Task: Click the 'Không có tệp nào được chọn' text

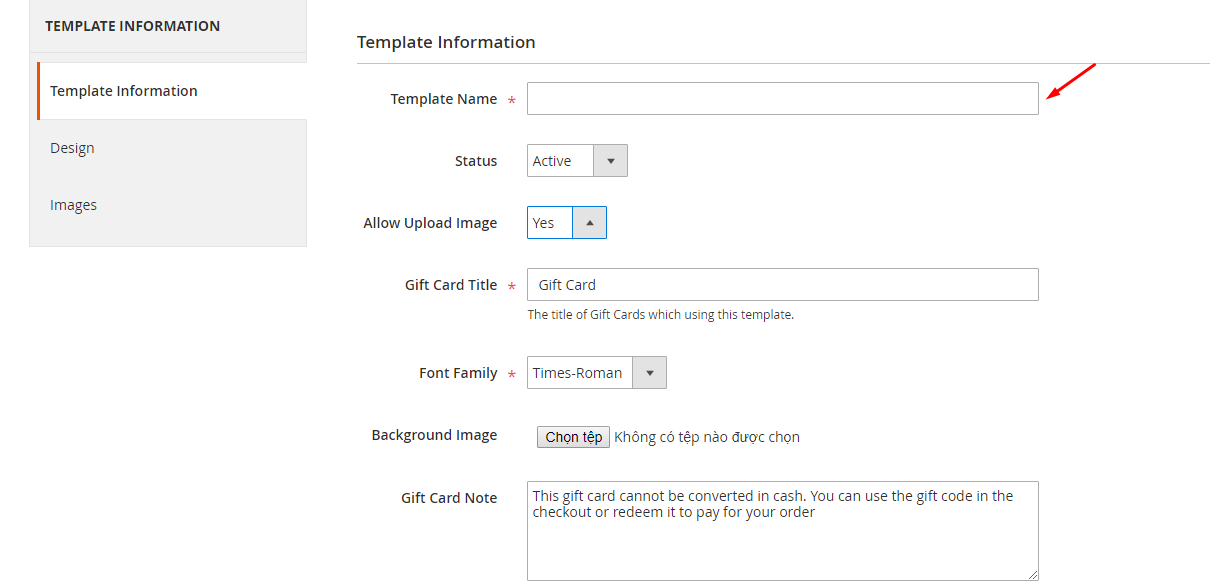Action: pyautogui.click(x=707, y=437)
